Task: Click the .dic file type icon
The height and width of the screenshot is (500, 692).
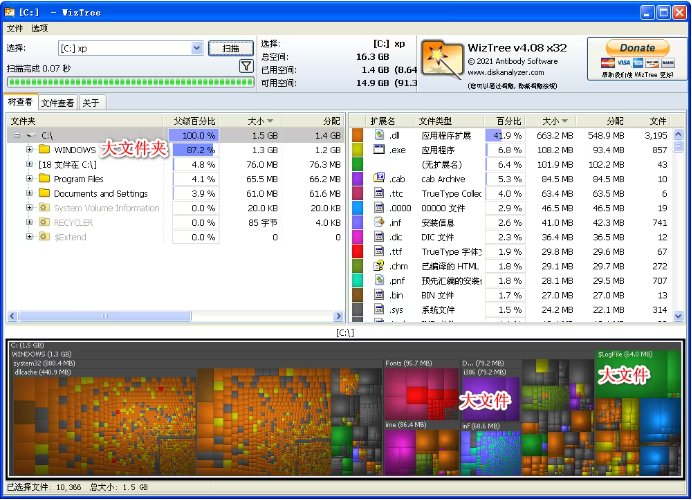Action: [379, 237]
